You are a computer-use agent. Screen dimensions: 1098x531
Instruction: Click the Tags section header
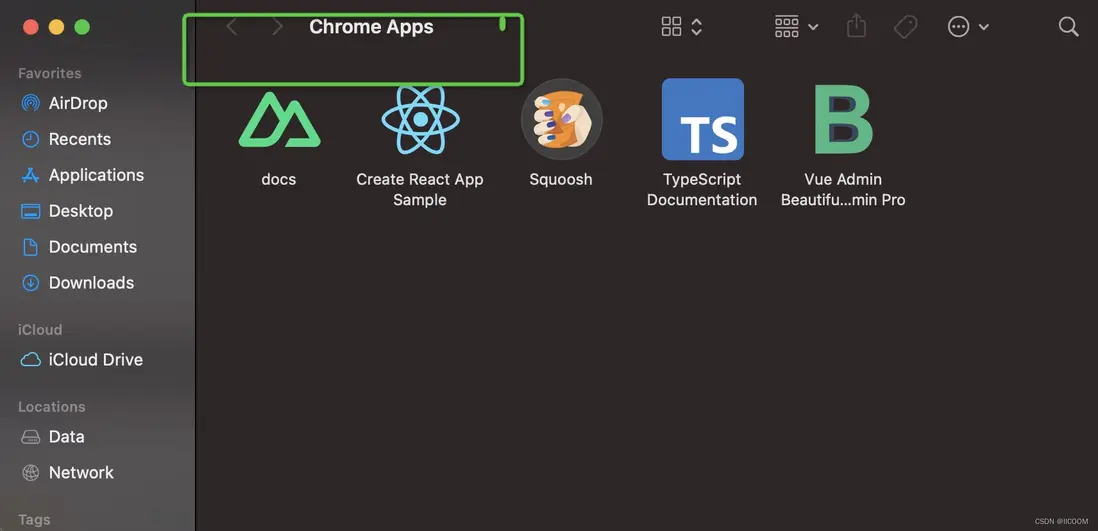(x=34, y=520)
